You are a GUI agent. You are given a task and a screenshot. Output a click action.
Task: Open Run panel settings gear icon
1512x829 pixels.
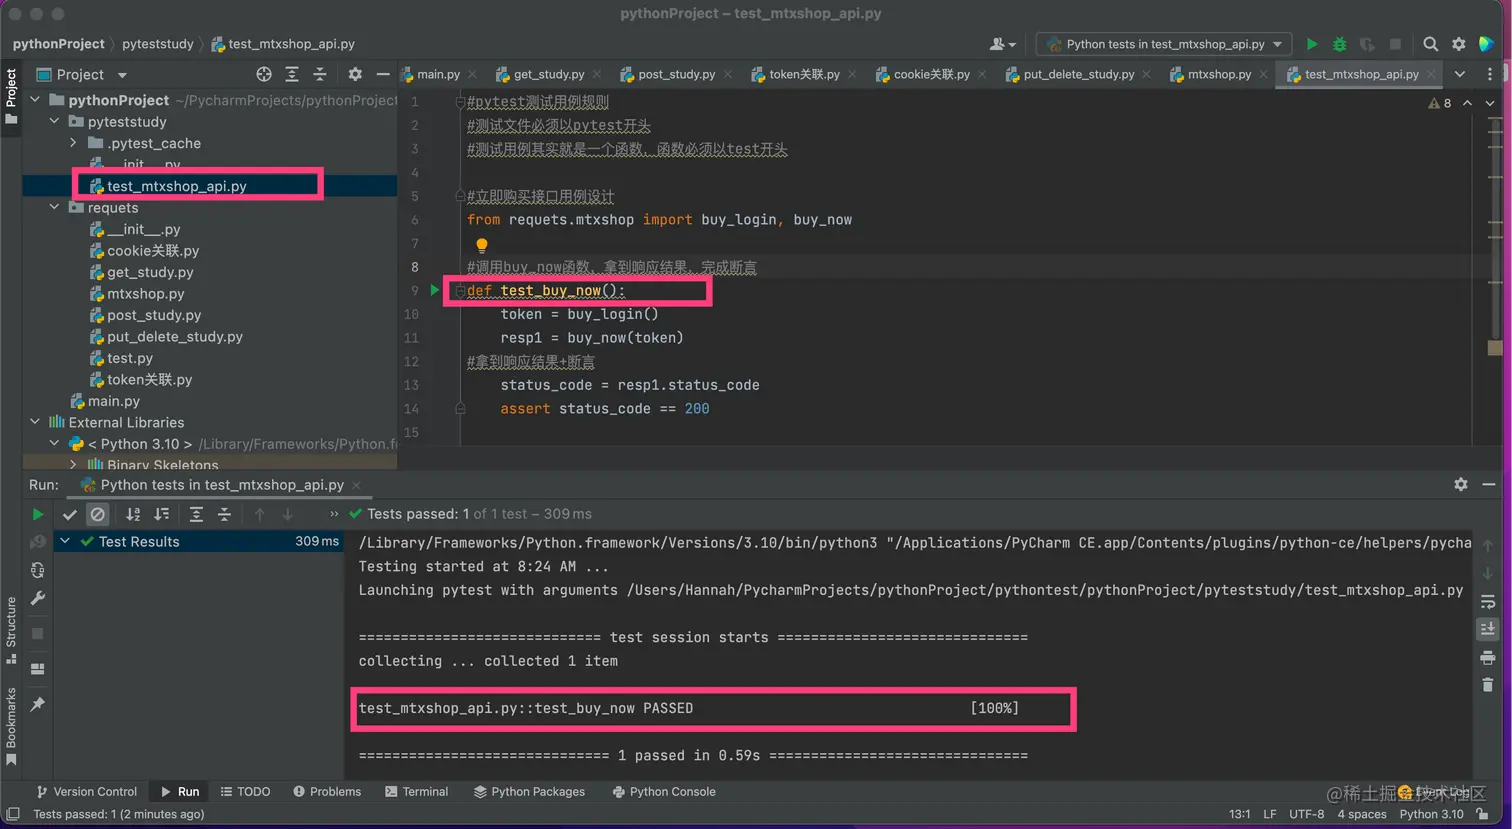coord(1460,484)
